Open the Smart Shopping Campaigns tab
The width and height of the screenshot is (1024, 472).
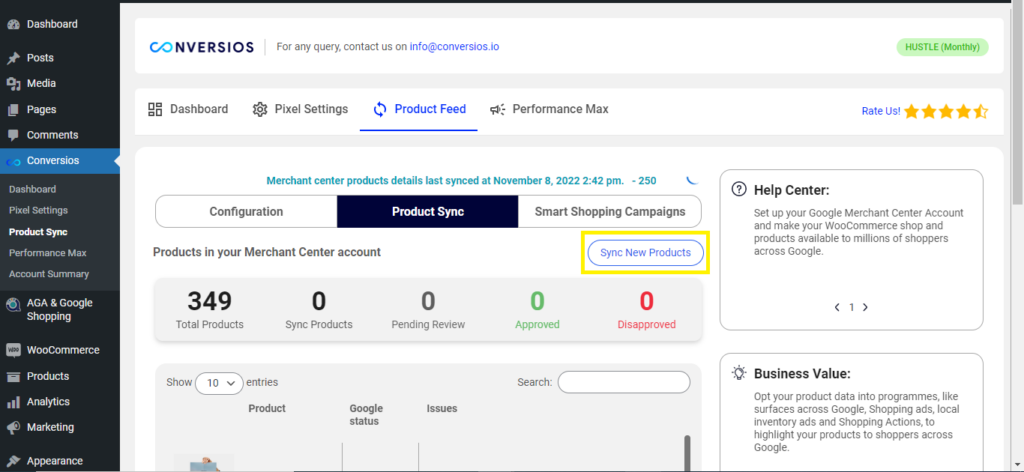[610, 212]
